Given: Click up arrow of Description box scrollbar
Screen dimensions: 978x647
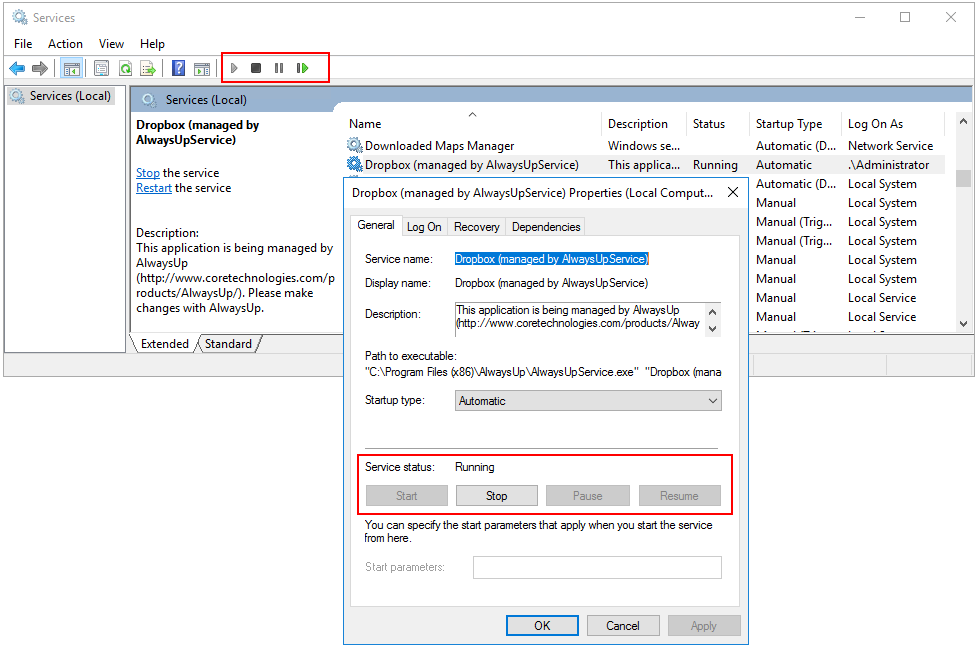Looking at the screenshot, I should 713,311.
